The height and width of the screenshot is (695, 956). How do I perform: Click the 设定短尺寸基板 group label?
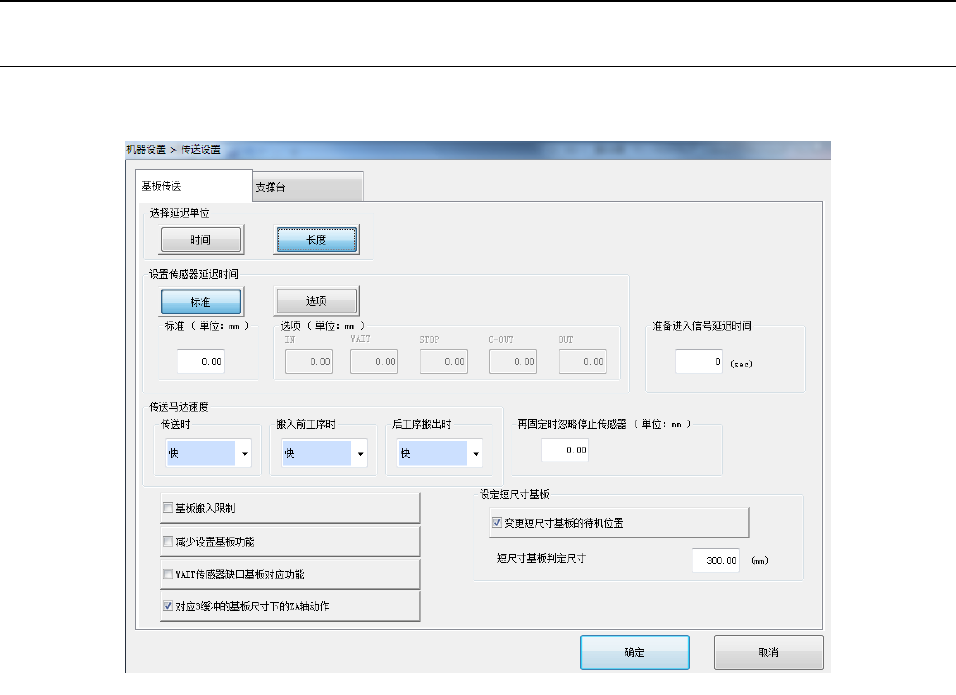(x=515, y=494)
